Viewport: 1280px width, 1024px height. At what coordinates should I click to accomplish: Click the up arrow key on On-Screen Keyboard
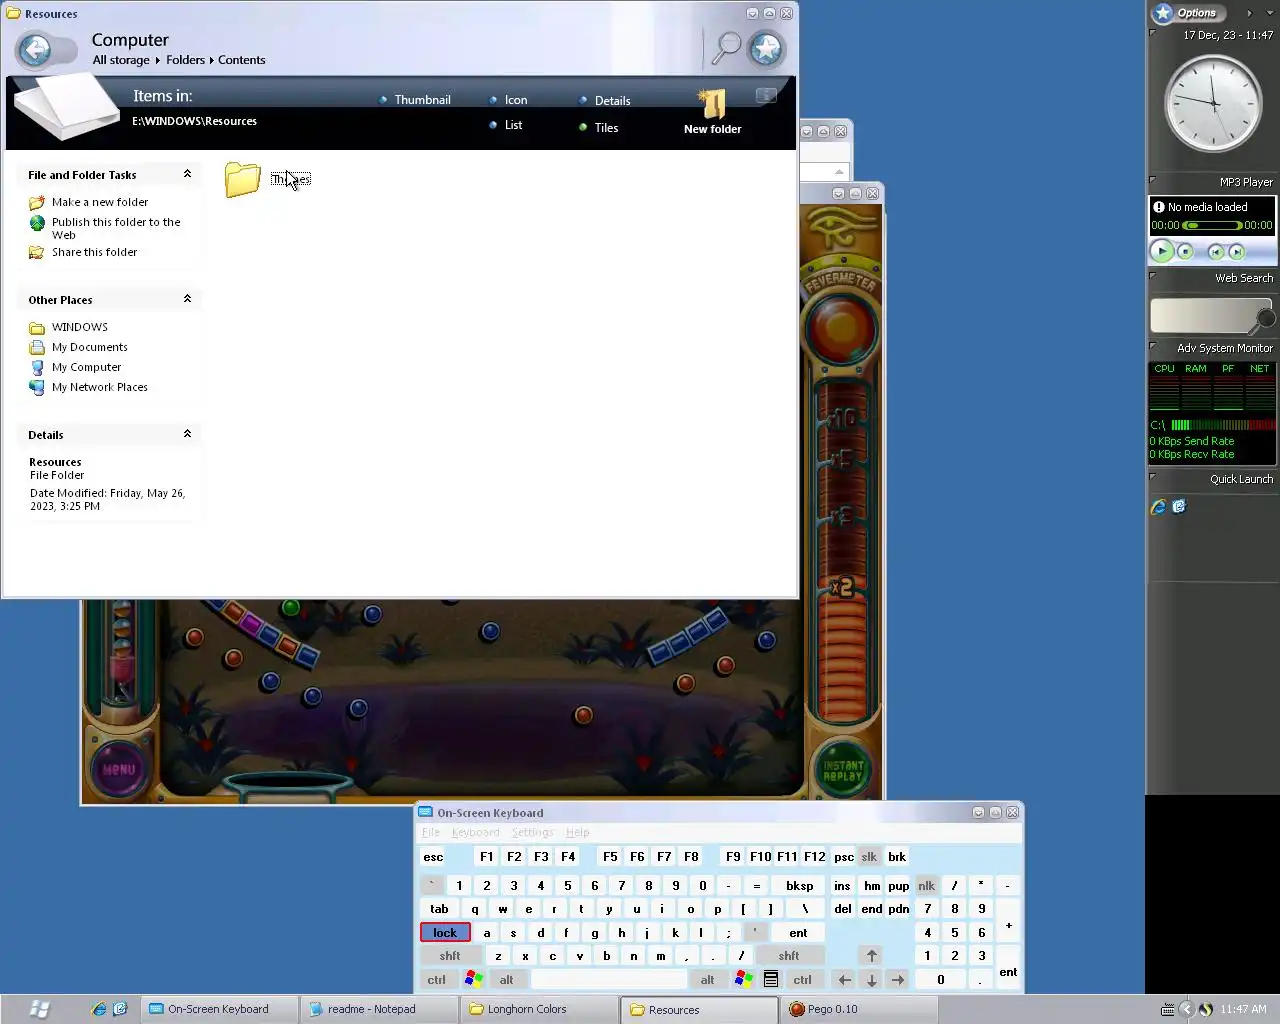pyautogui.click(x=871, y=956)
